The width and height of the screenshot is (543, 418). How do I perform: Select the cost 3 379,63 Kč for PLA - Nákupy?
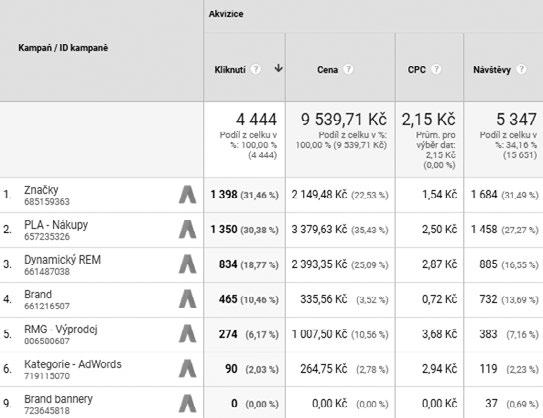click(319, 229)
